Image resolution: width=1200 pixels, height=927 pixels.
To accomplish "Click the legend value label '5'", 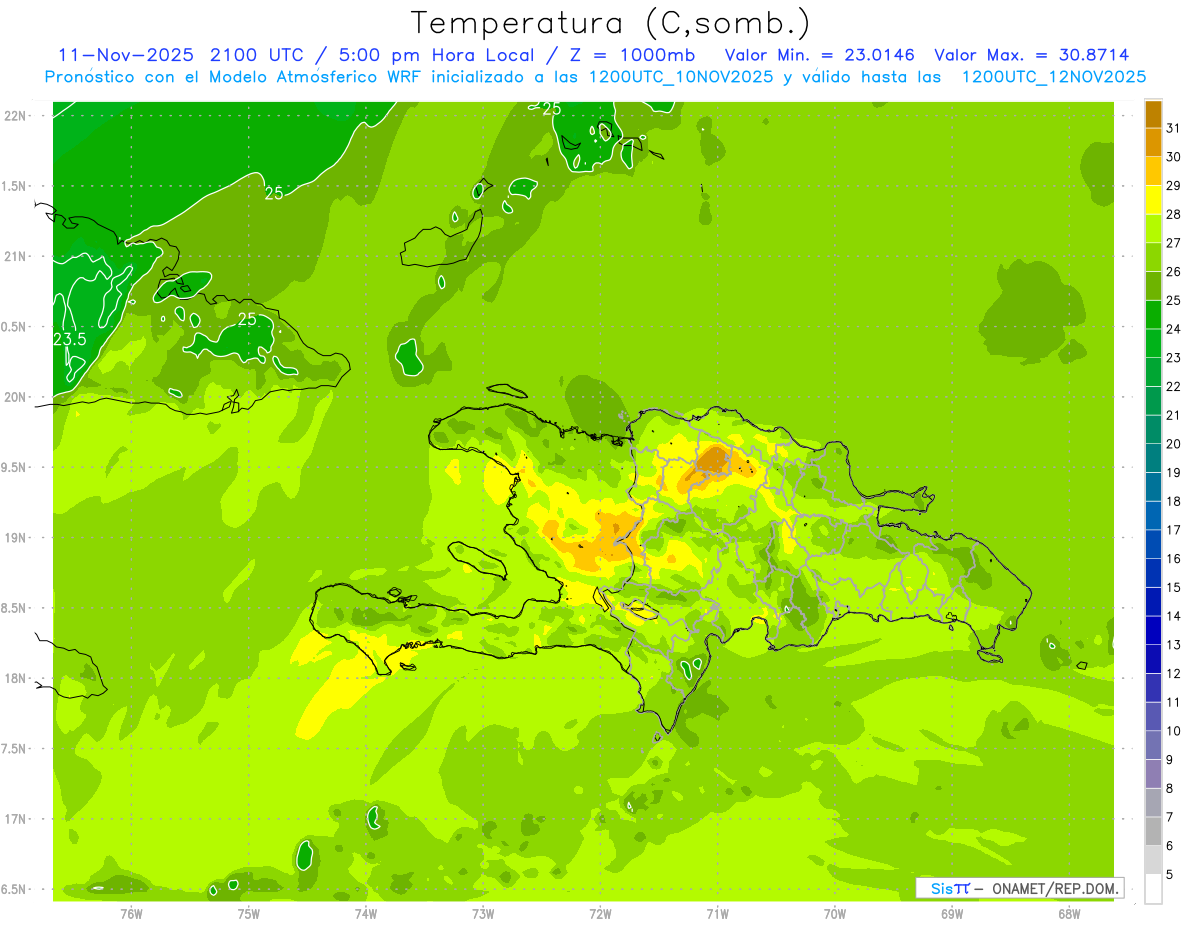I will click(1170, 875).
